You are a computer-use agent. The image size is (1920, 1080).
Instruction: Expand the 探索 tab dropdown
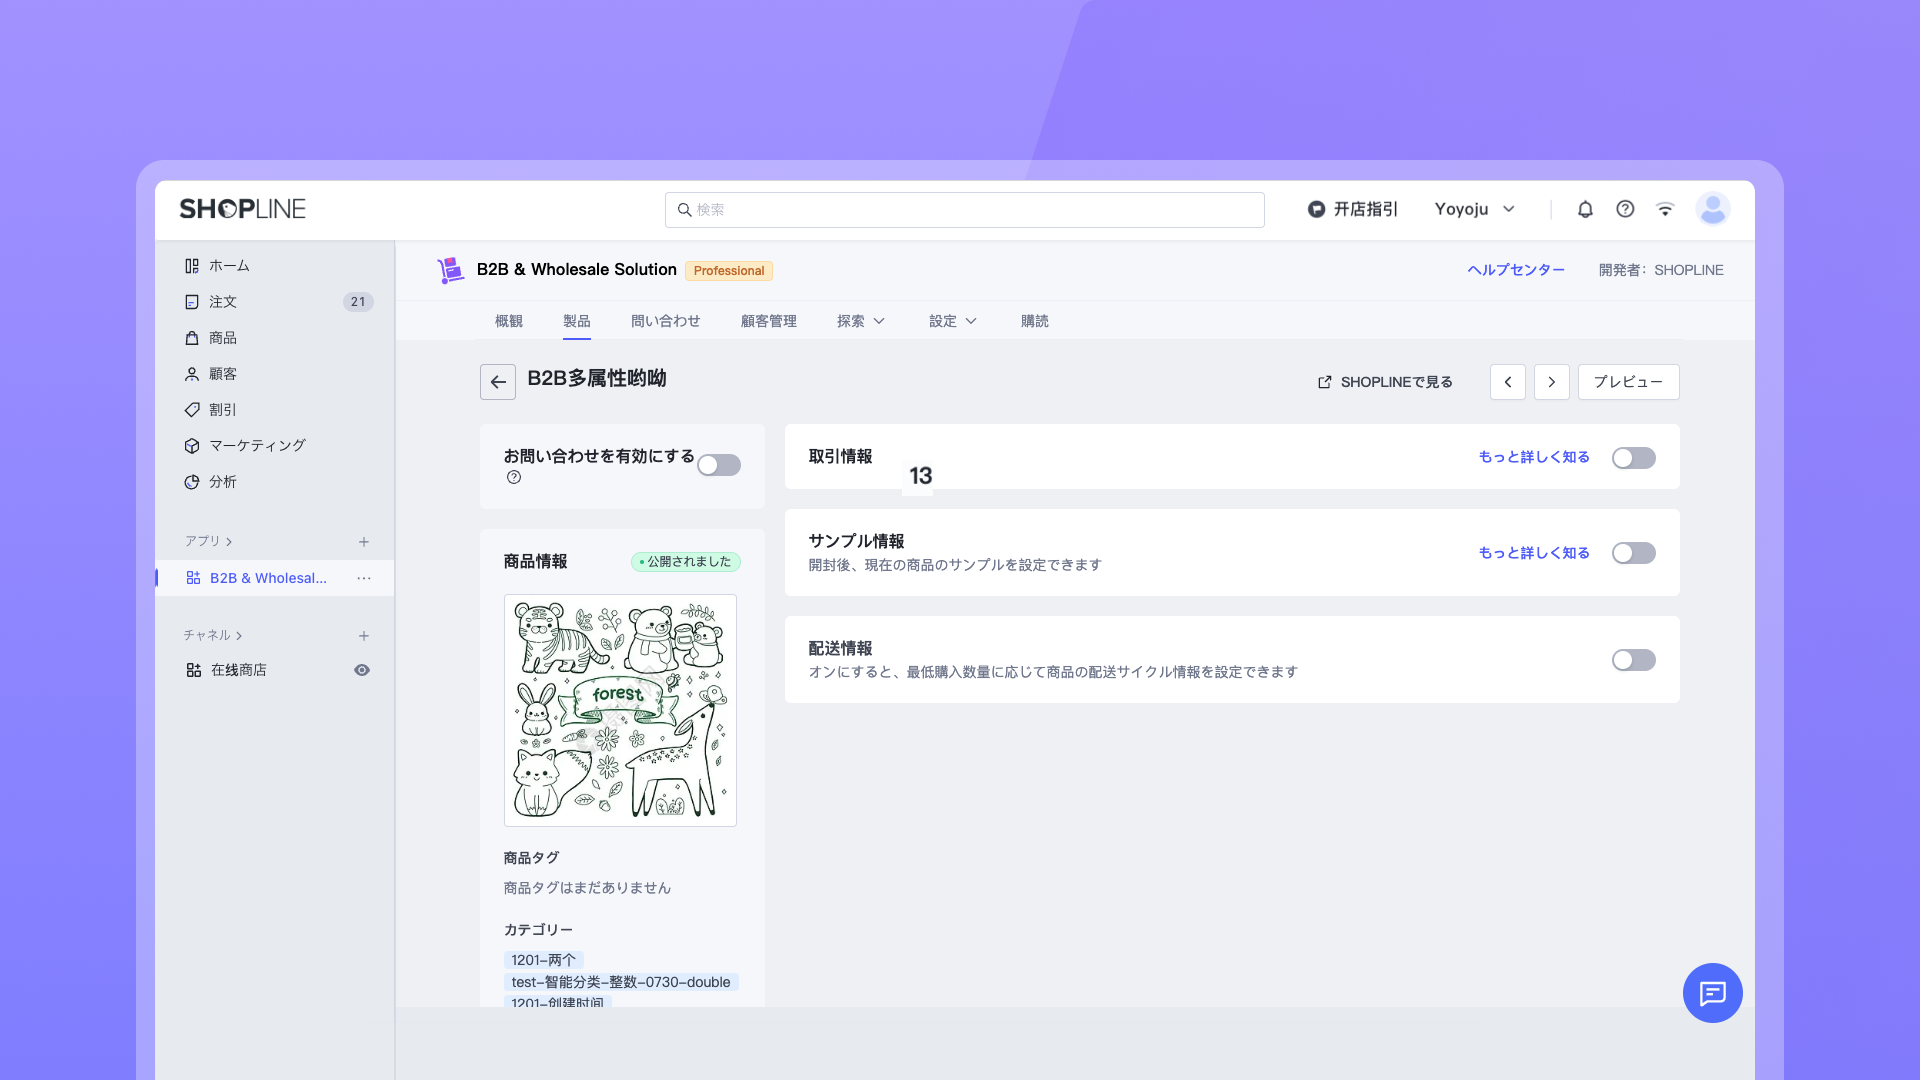click(860, 321)
